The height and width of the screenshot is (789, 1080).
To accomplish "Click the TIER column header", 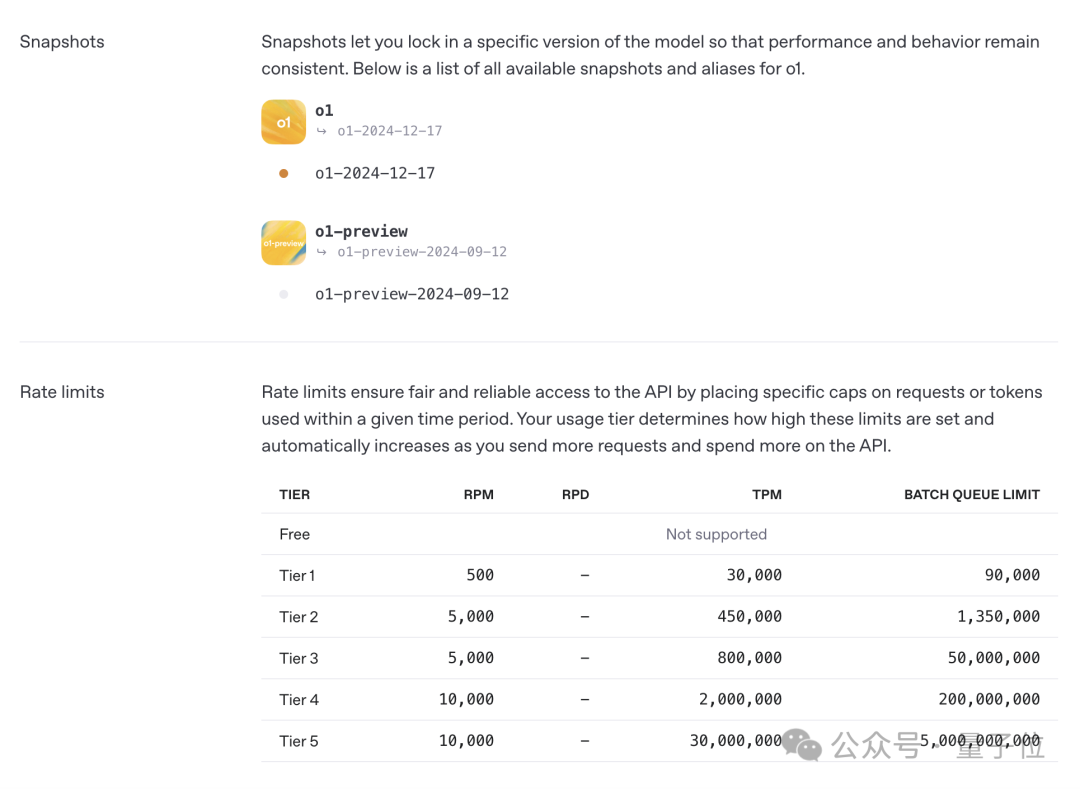I will point(294,494).
